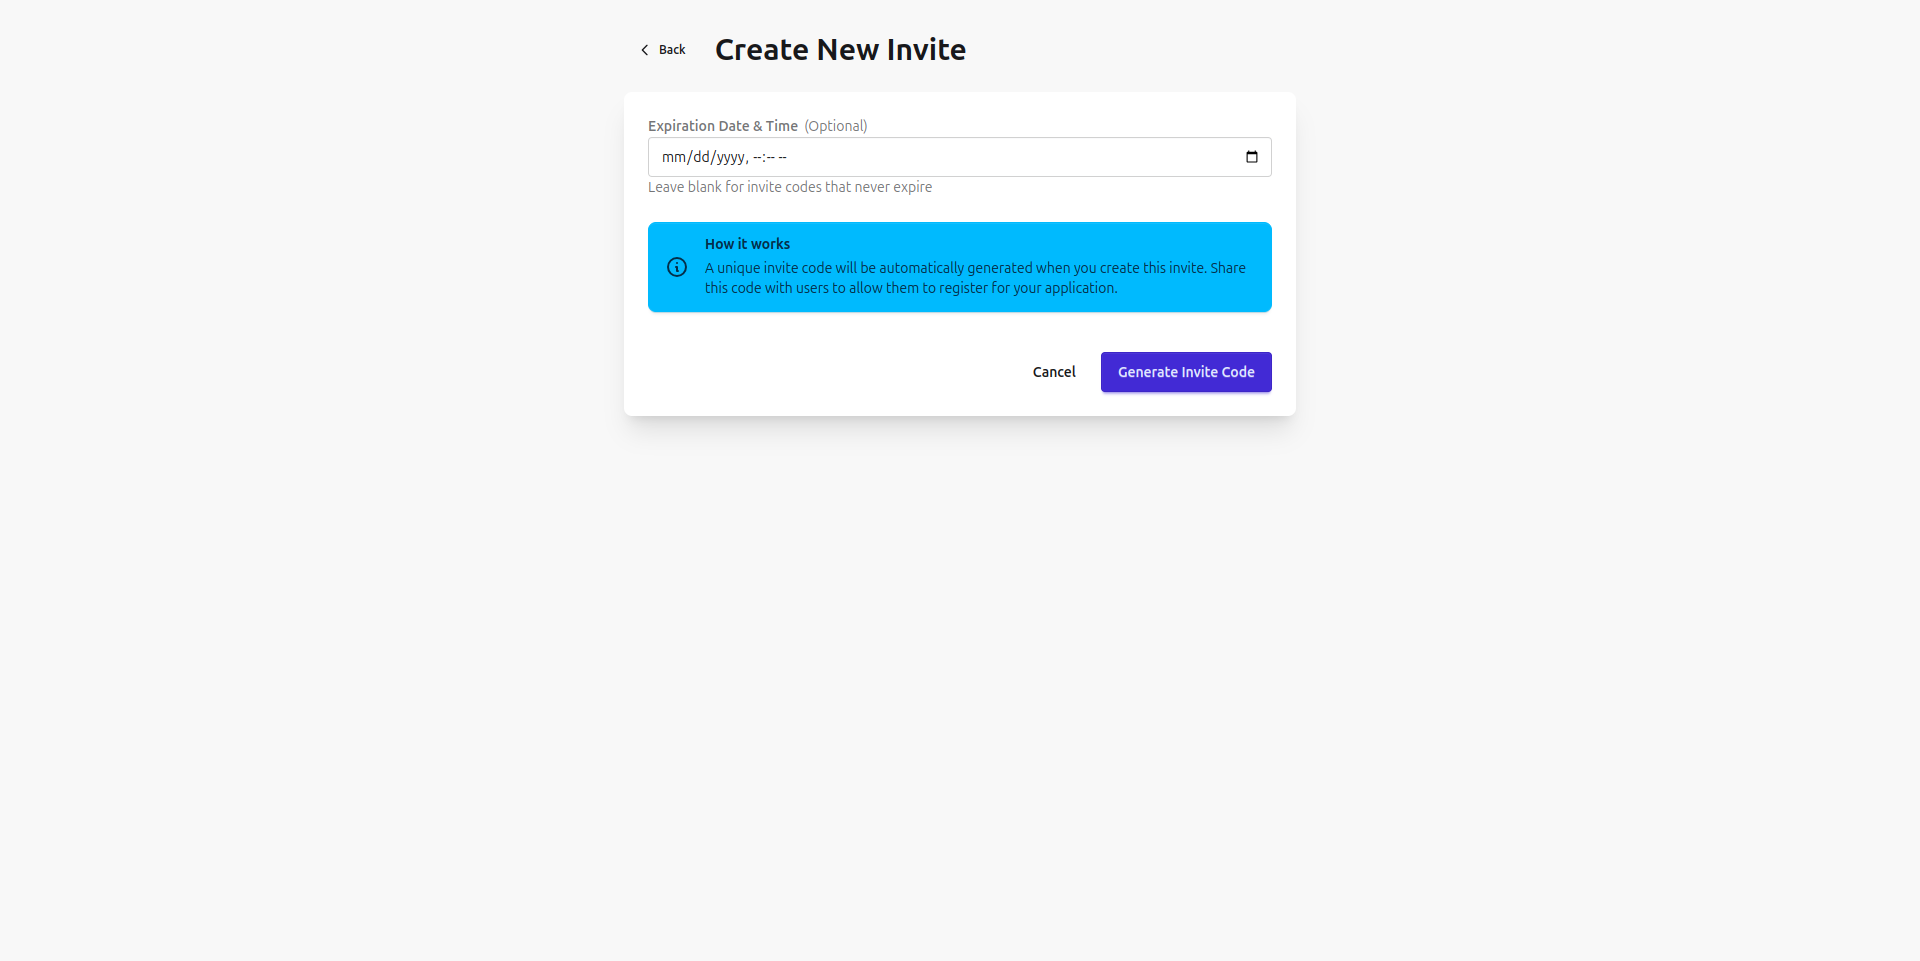Select the AM/PM segment of expiration time

[782, 157]
